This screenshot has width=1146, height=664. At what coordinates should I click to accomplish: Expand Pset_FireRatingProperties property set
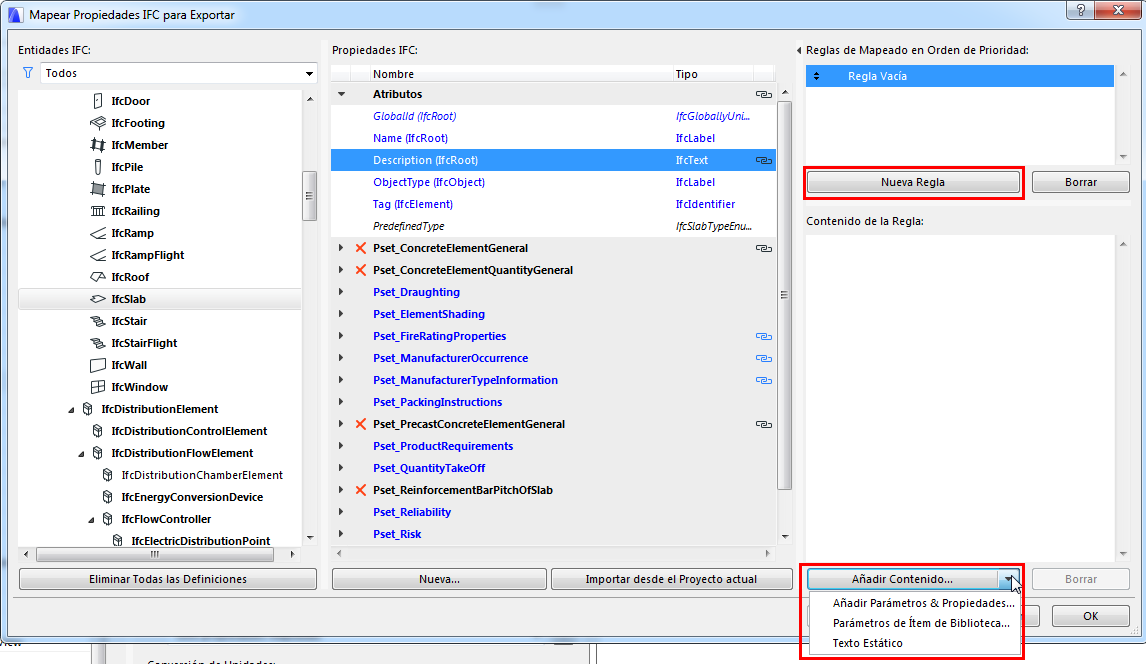click(x=341, y=336)
